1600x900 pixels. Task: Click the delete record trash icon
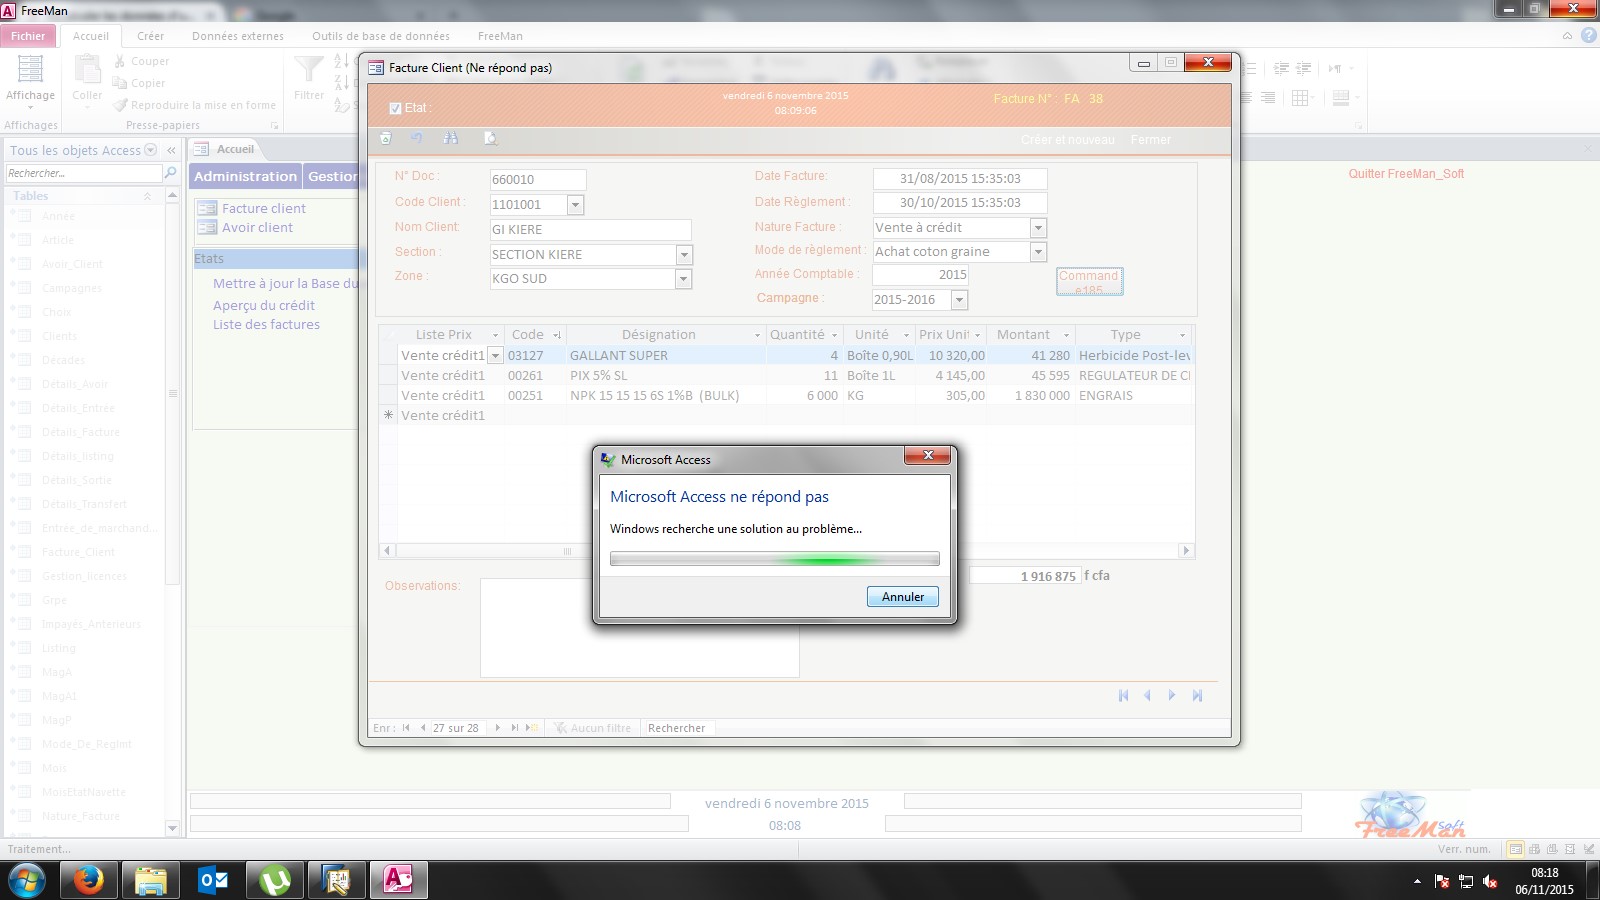(386, 139)
